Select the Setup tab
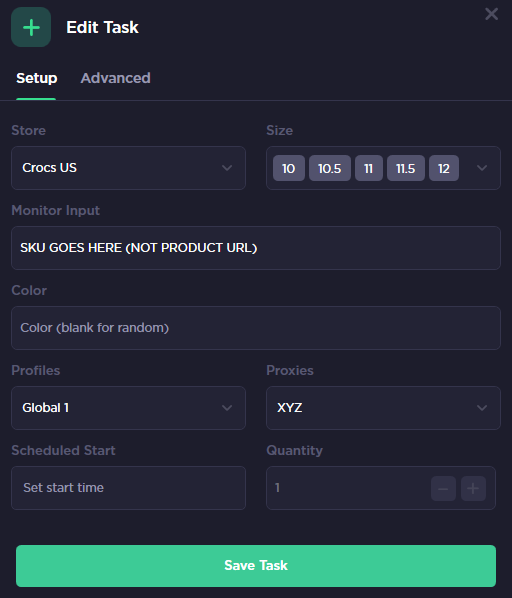The height and width of the screenshot is (598, 512). [37, 78]
